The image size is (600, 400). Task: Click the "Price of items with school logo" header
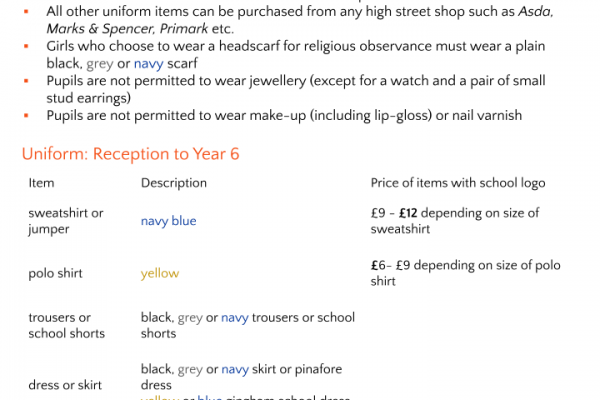pos(458,183)
